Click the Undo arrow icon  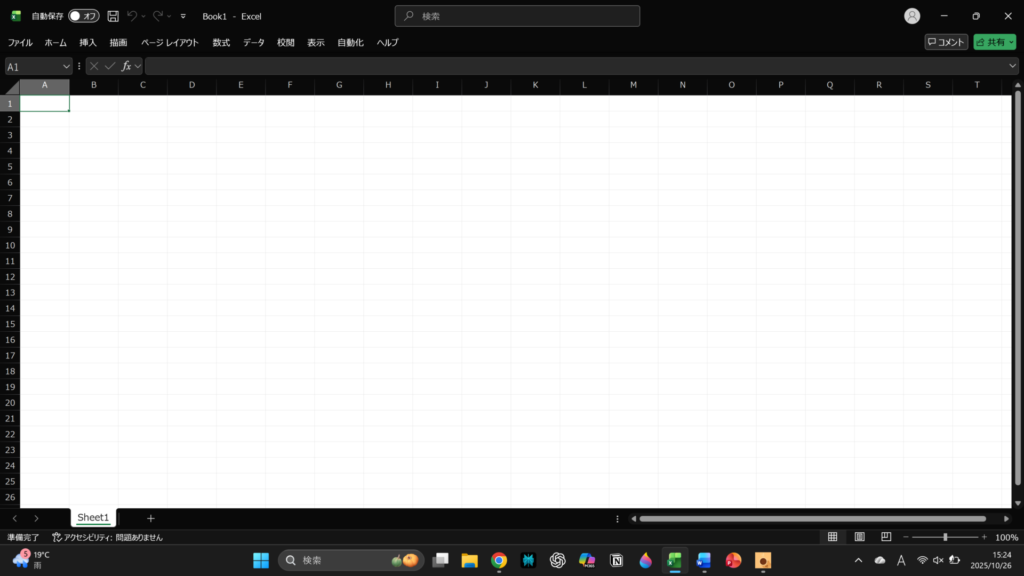[x=132, y=16]
